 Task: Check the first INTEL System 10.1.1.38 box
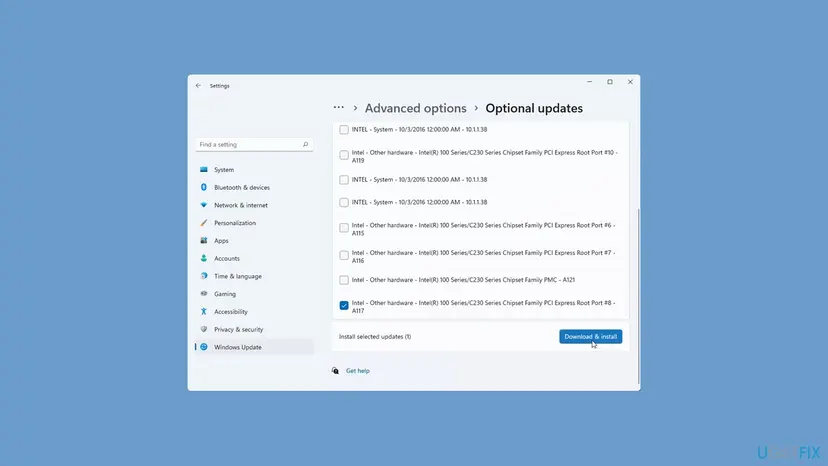[x=344, y=129]
